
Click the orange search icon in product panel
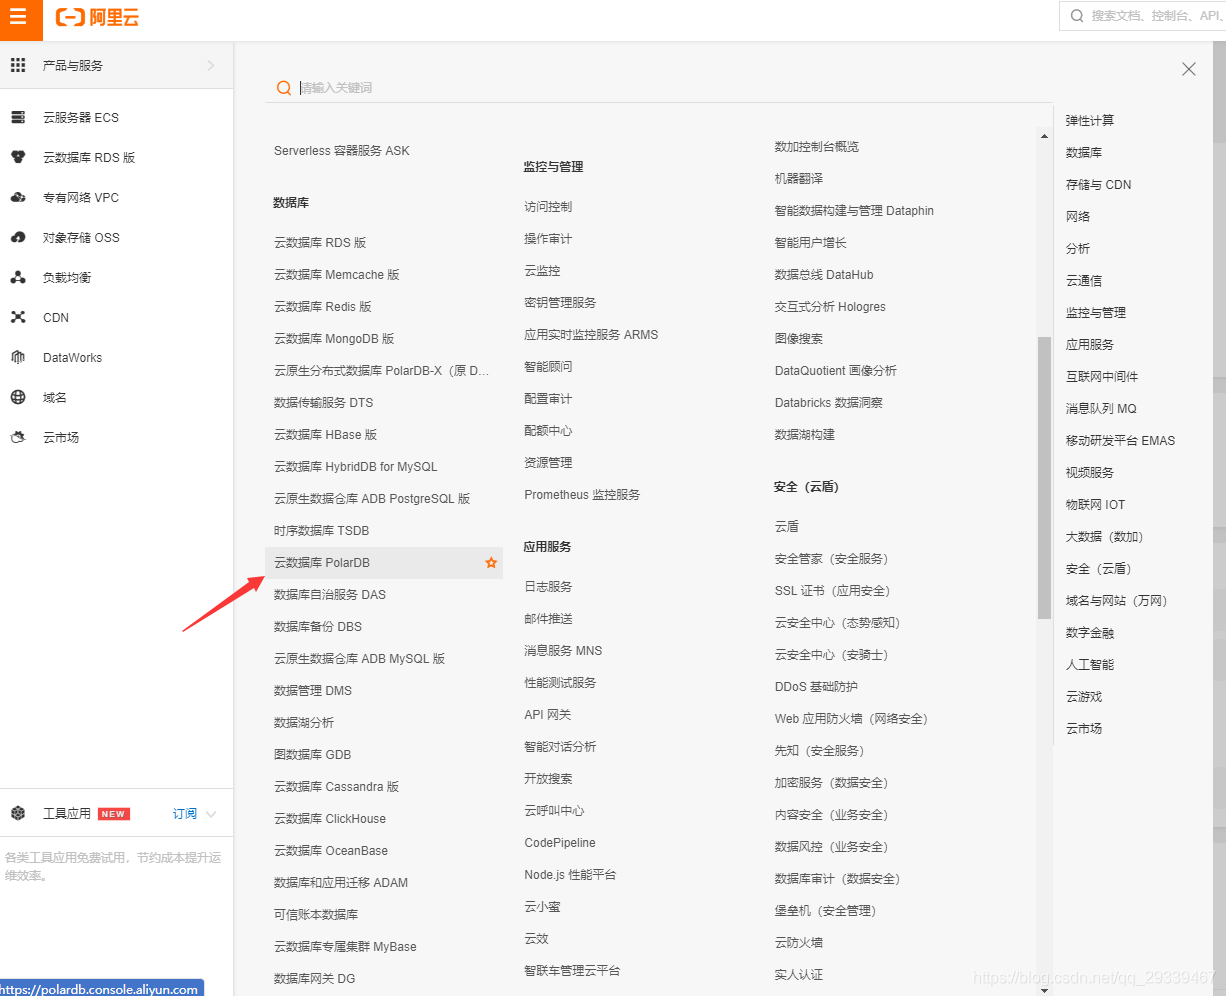(284, 88)
